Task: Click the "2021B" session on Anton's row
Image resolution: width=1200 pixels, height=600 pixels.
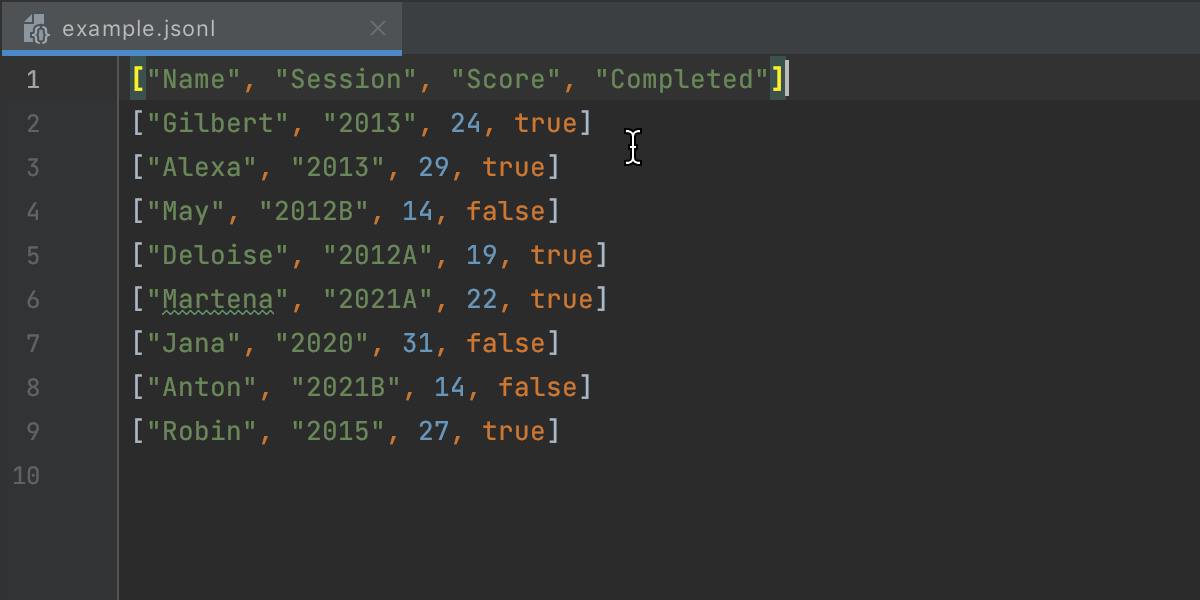Action: pos(346,387)
